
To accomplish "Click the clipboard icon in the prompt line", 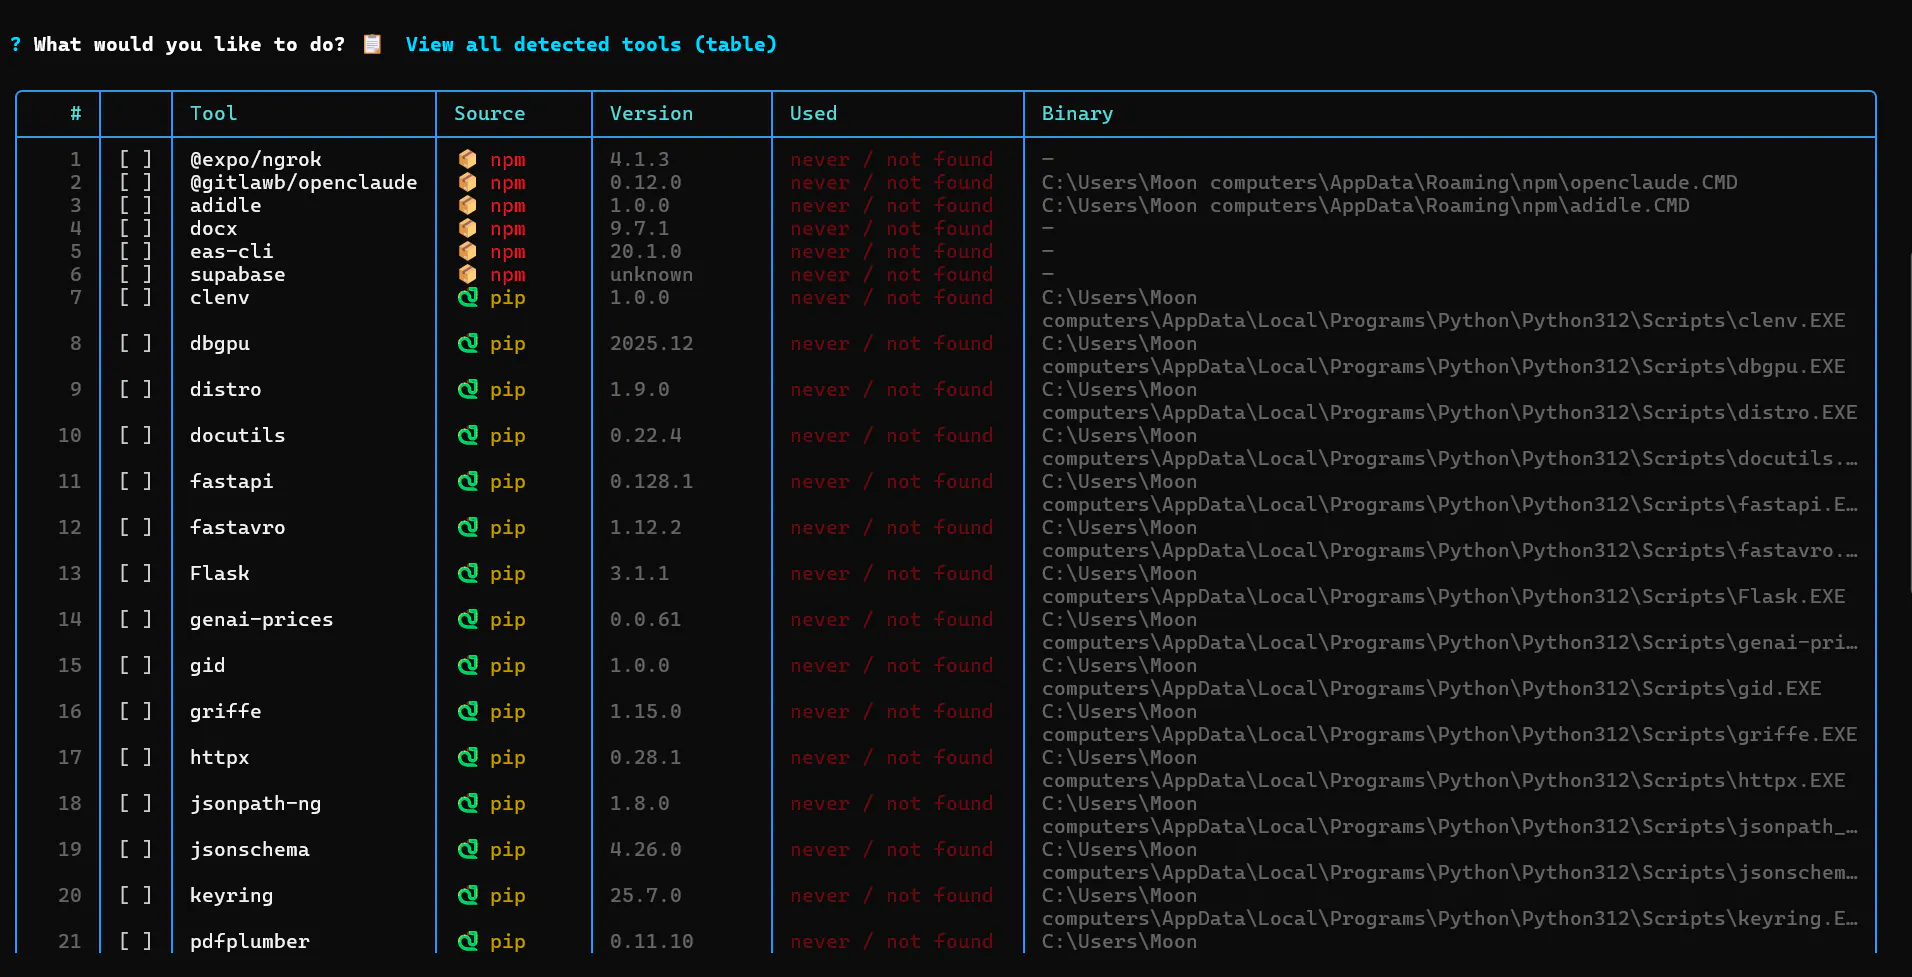I will [x=372, y=44].
